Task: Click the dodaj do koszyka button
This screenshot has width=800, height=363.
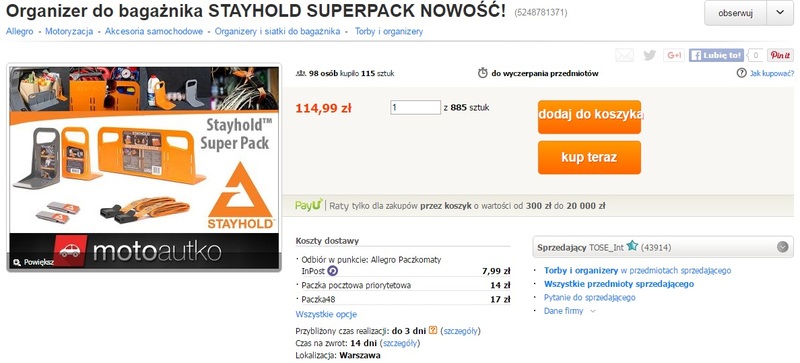Action: (589, 116)
